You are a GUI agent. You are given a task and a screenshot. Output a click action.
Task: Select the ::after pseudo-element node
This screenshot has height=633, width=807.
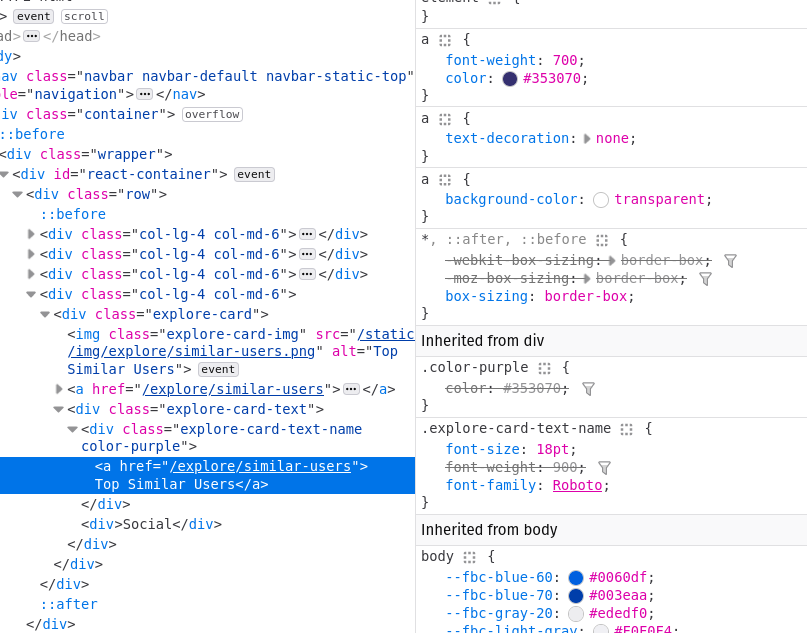[x=69, y=604]
